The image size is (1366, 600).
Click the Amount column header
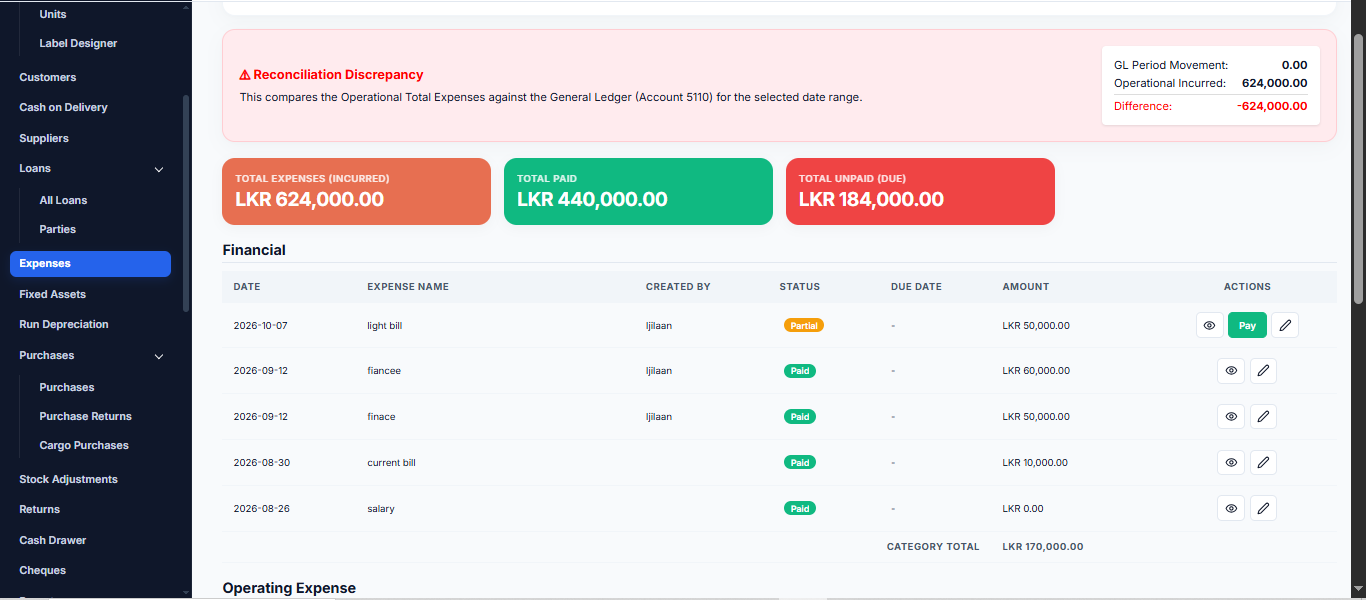click(x=1026, y=287)
